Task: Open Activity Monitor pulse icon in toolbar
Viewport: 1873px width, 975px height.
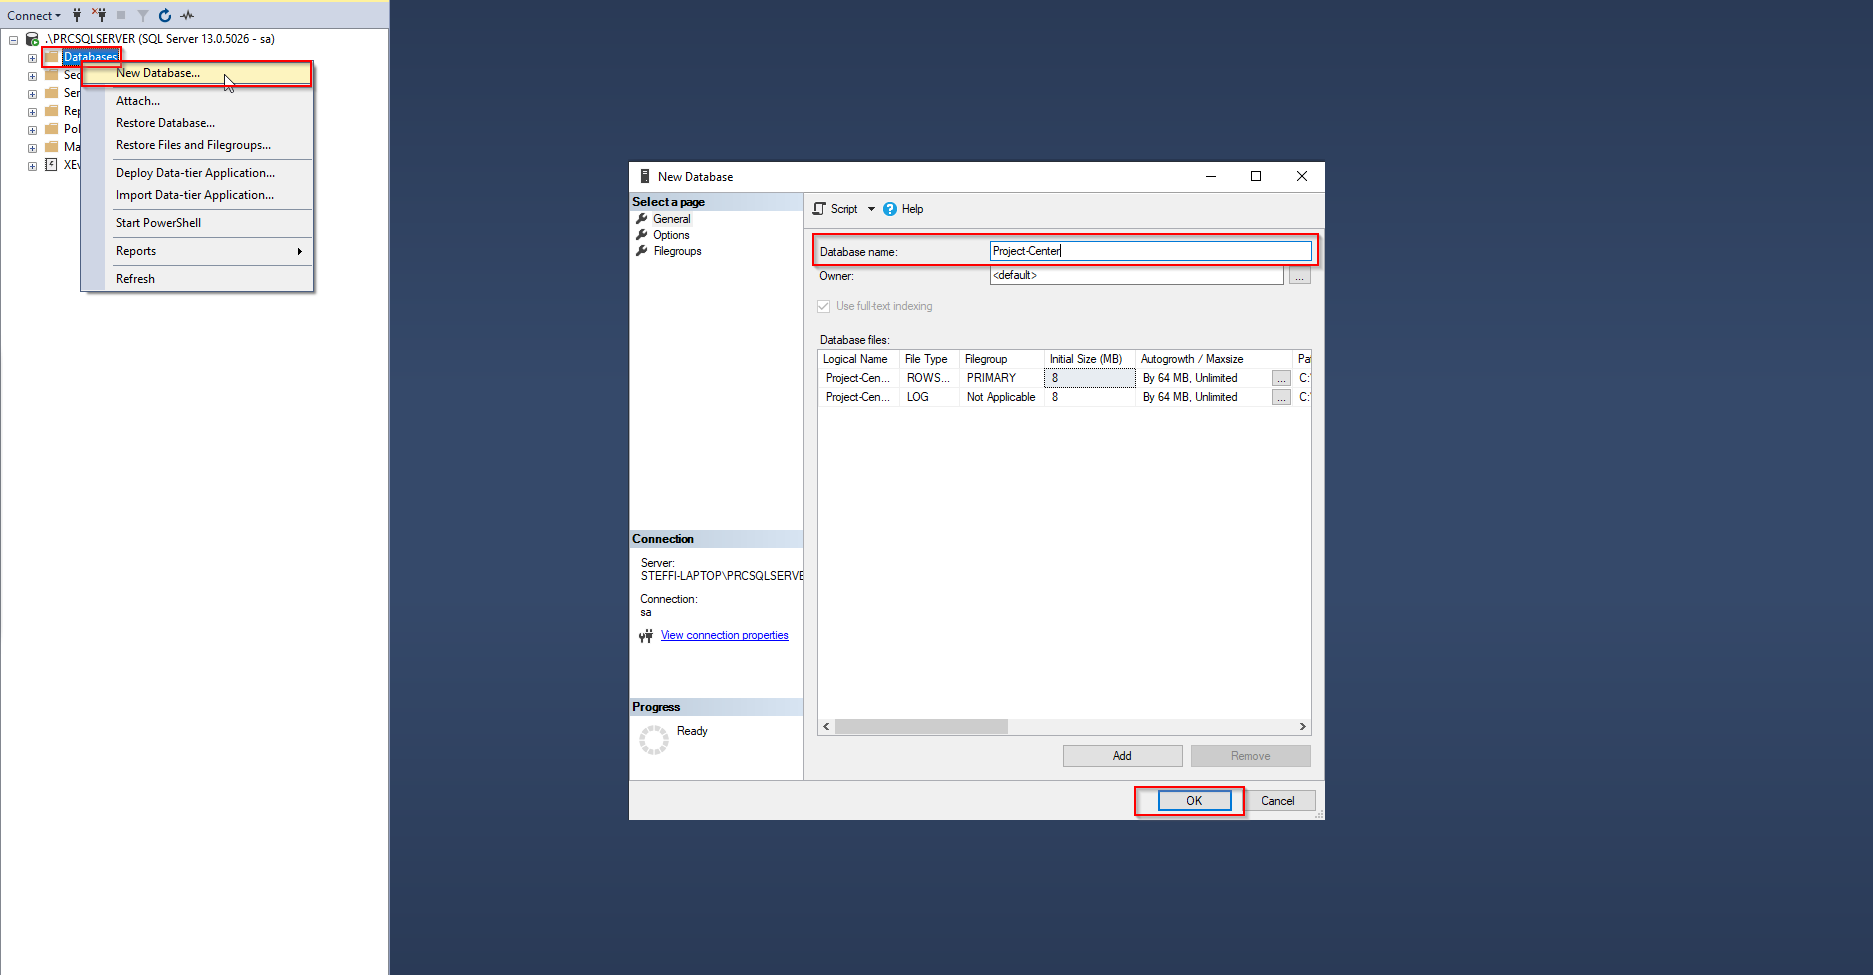Action: 187,15
